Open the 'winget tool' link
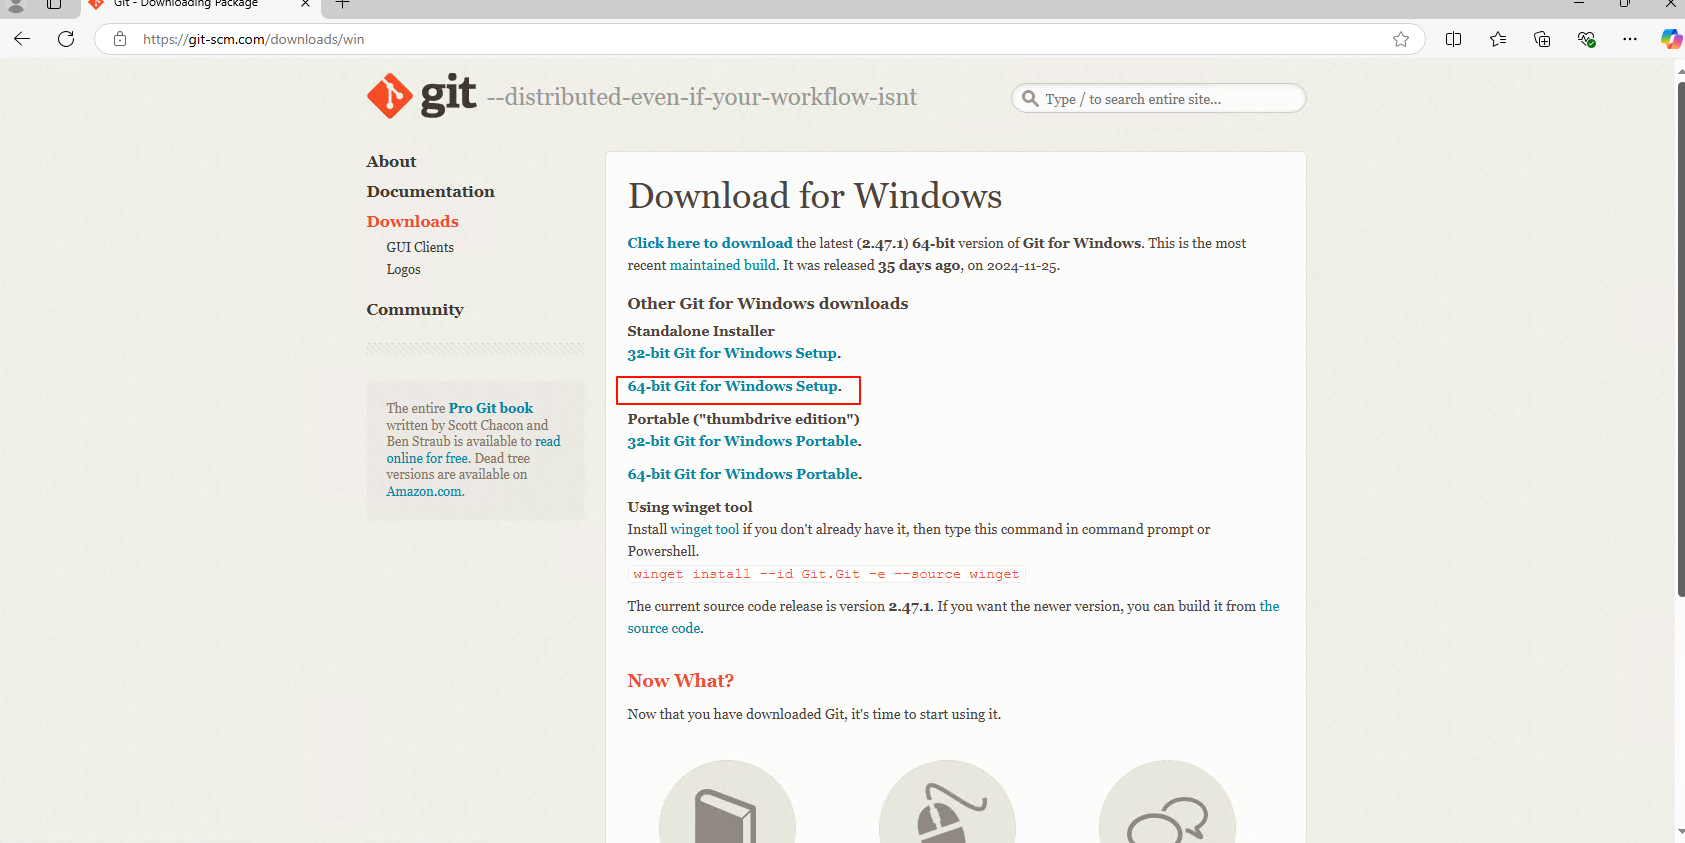This screenshot has width=1685, height=843. [704, 529]
